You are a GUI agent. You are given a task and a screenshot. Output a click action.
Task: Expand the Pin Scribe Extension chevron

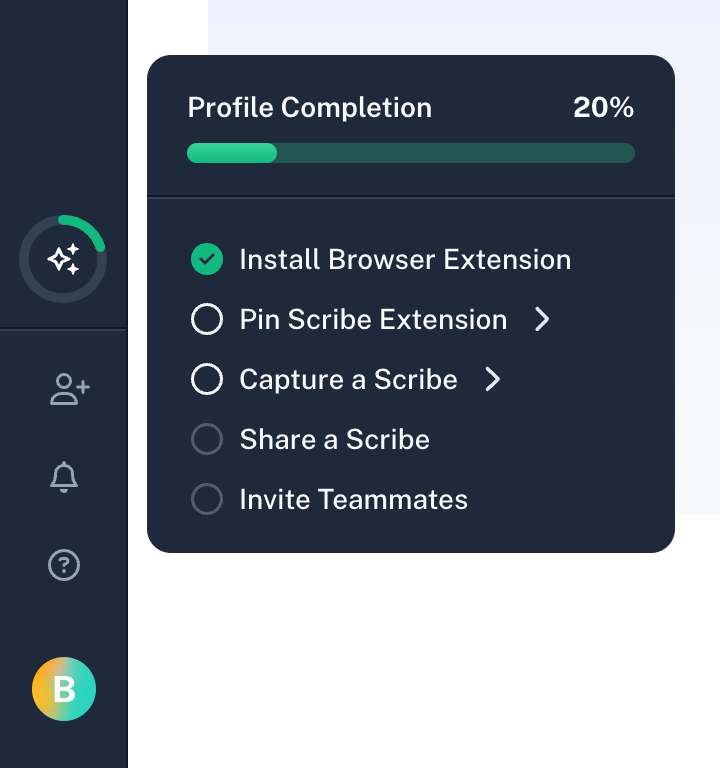click(x=542, y=320)
